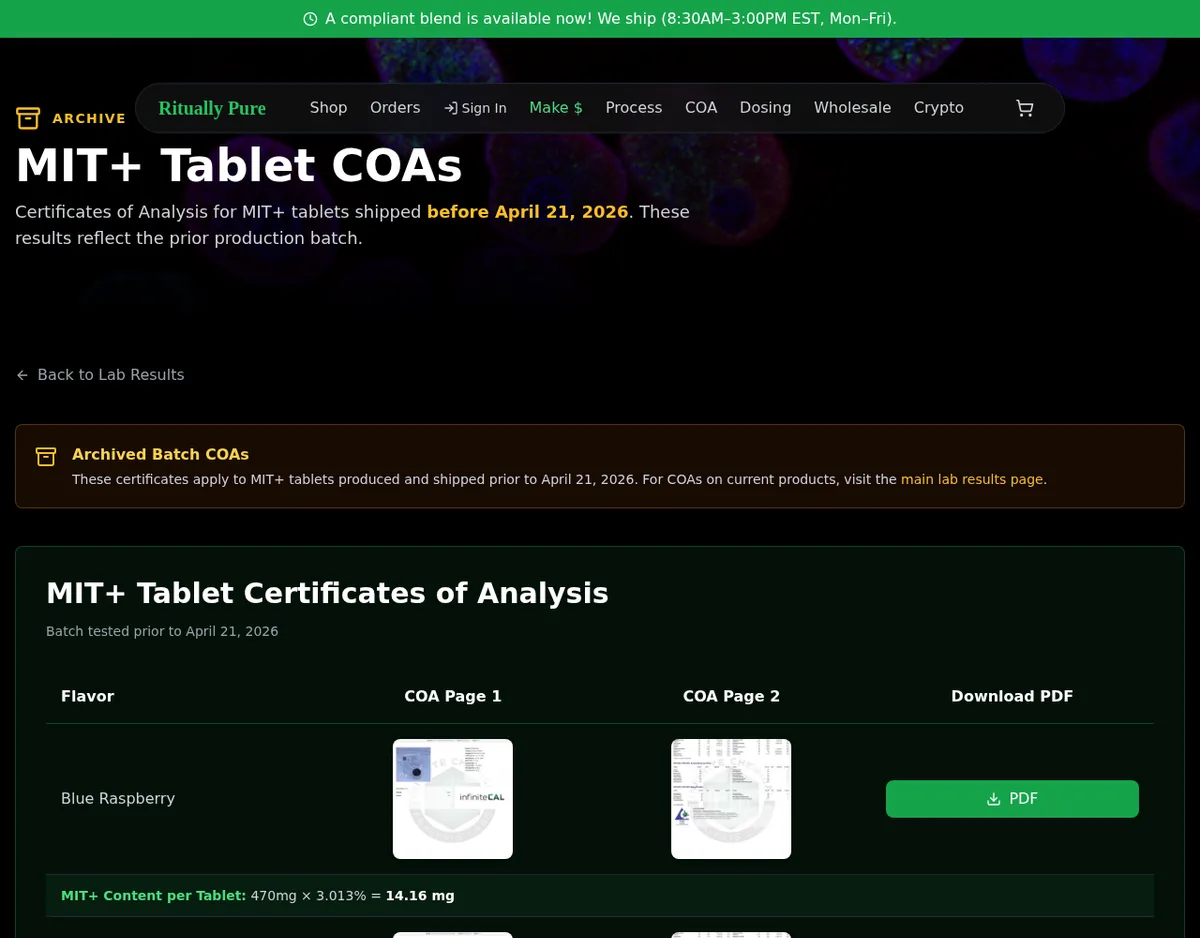1200x938 pixels.
Task: Open Blue Raspberry COA Page 2 thumbnail
Action: coord(731,799)
